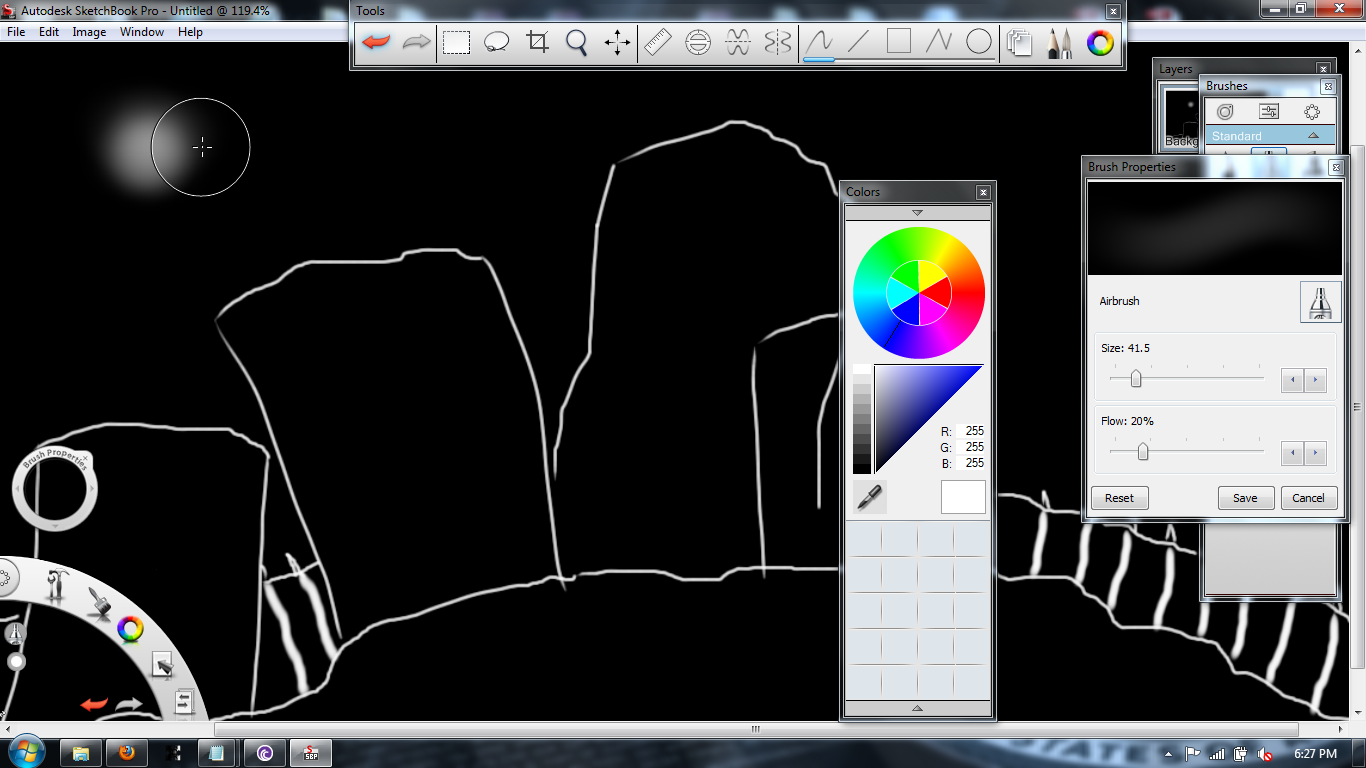Image resolution: width=1366 pixels, height=768 pixels.
Task: Click Reset in Brush Properties
Action: click(x=1119, y=498)
